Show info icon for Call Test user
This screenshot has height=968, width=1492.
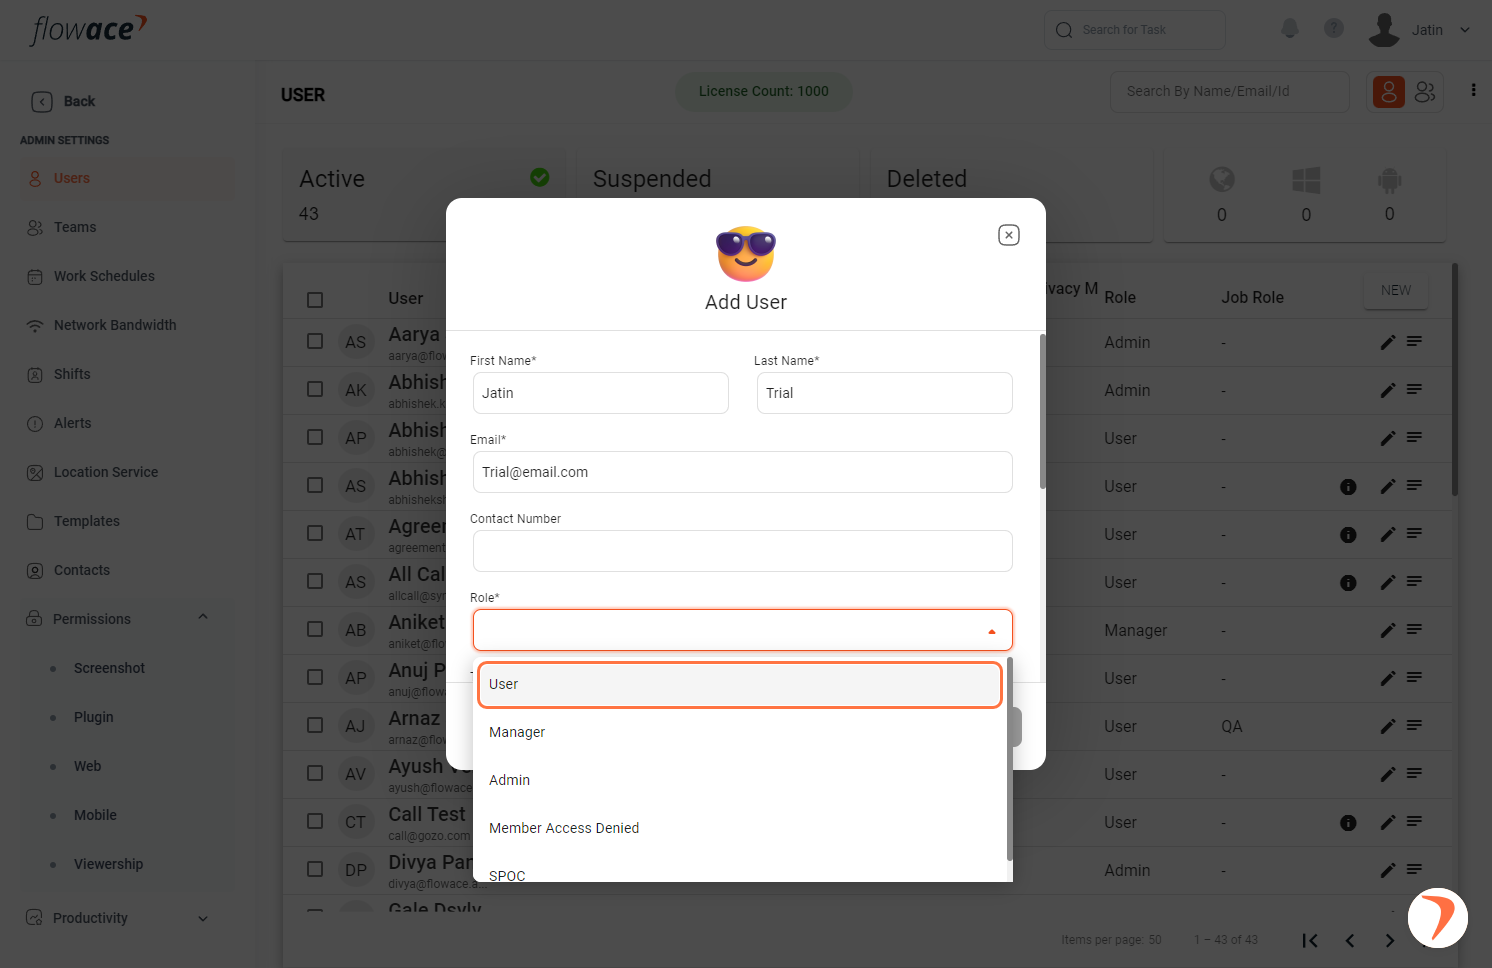tap(1348, 823)
